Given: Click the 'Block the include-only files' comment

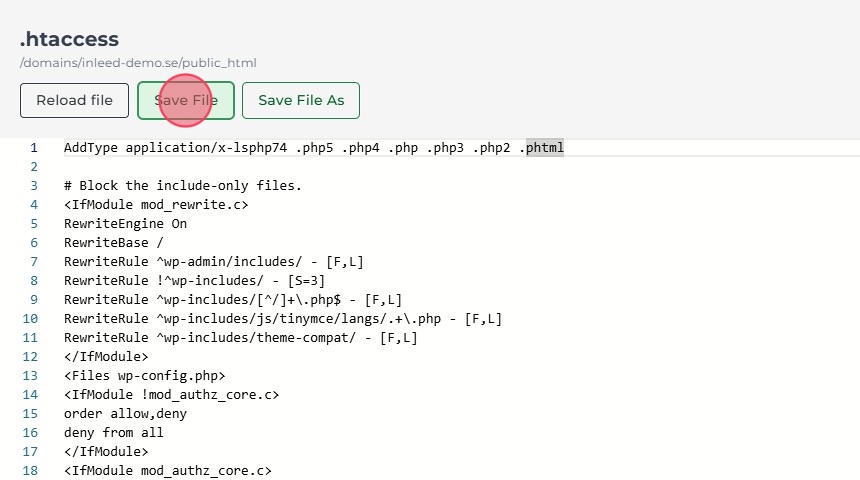Looking at the screenshot, I should coord(182,186).
